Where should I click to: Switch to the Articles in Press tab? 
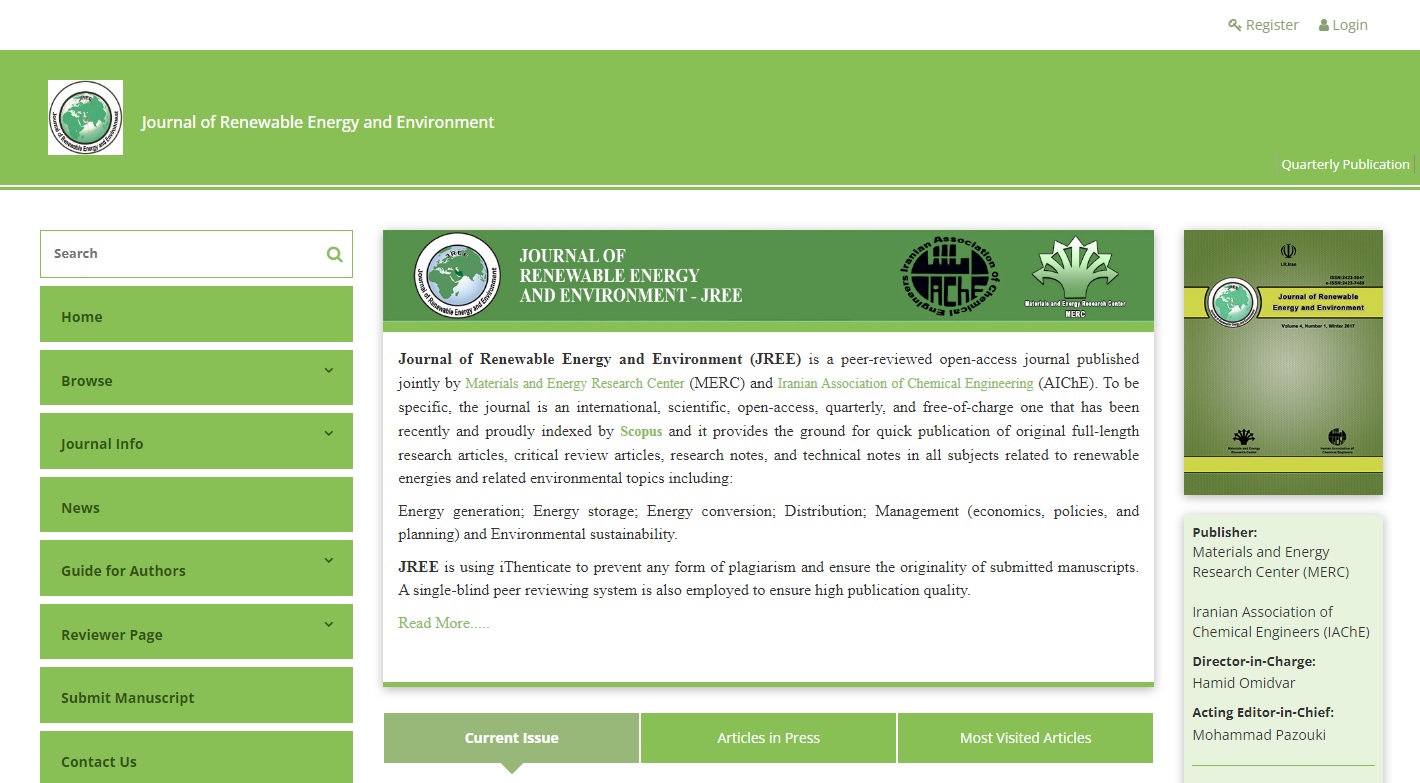coord(768,738)
